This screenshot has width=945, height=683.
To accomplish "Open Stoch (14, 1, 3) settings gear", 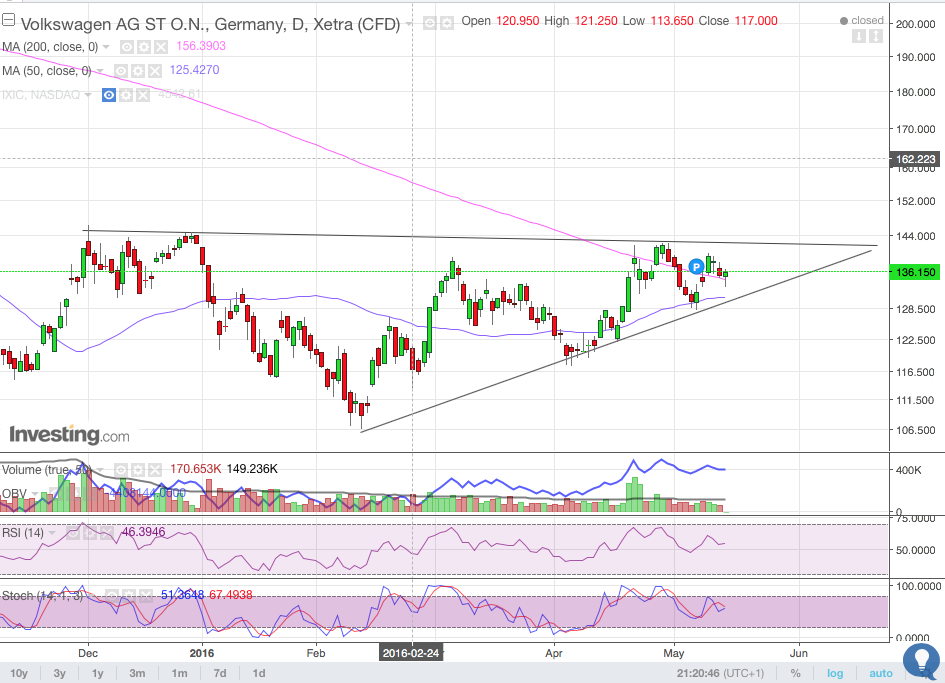I will [129, 596].
